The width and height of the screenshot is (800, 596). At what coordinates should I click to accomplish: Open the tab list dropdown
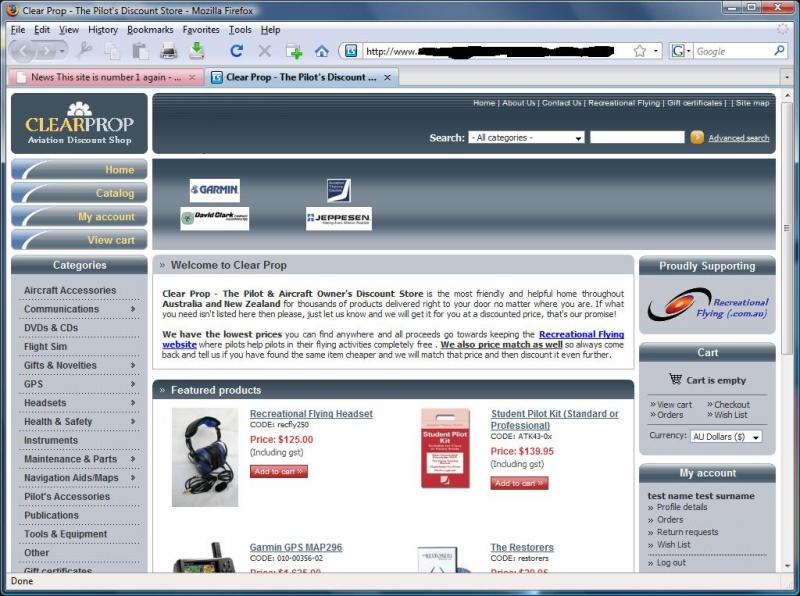point(787,78)
